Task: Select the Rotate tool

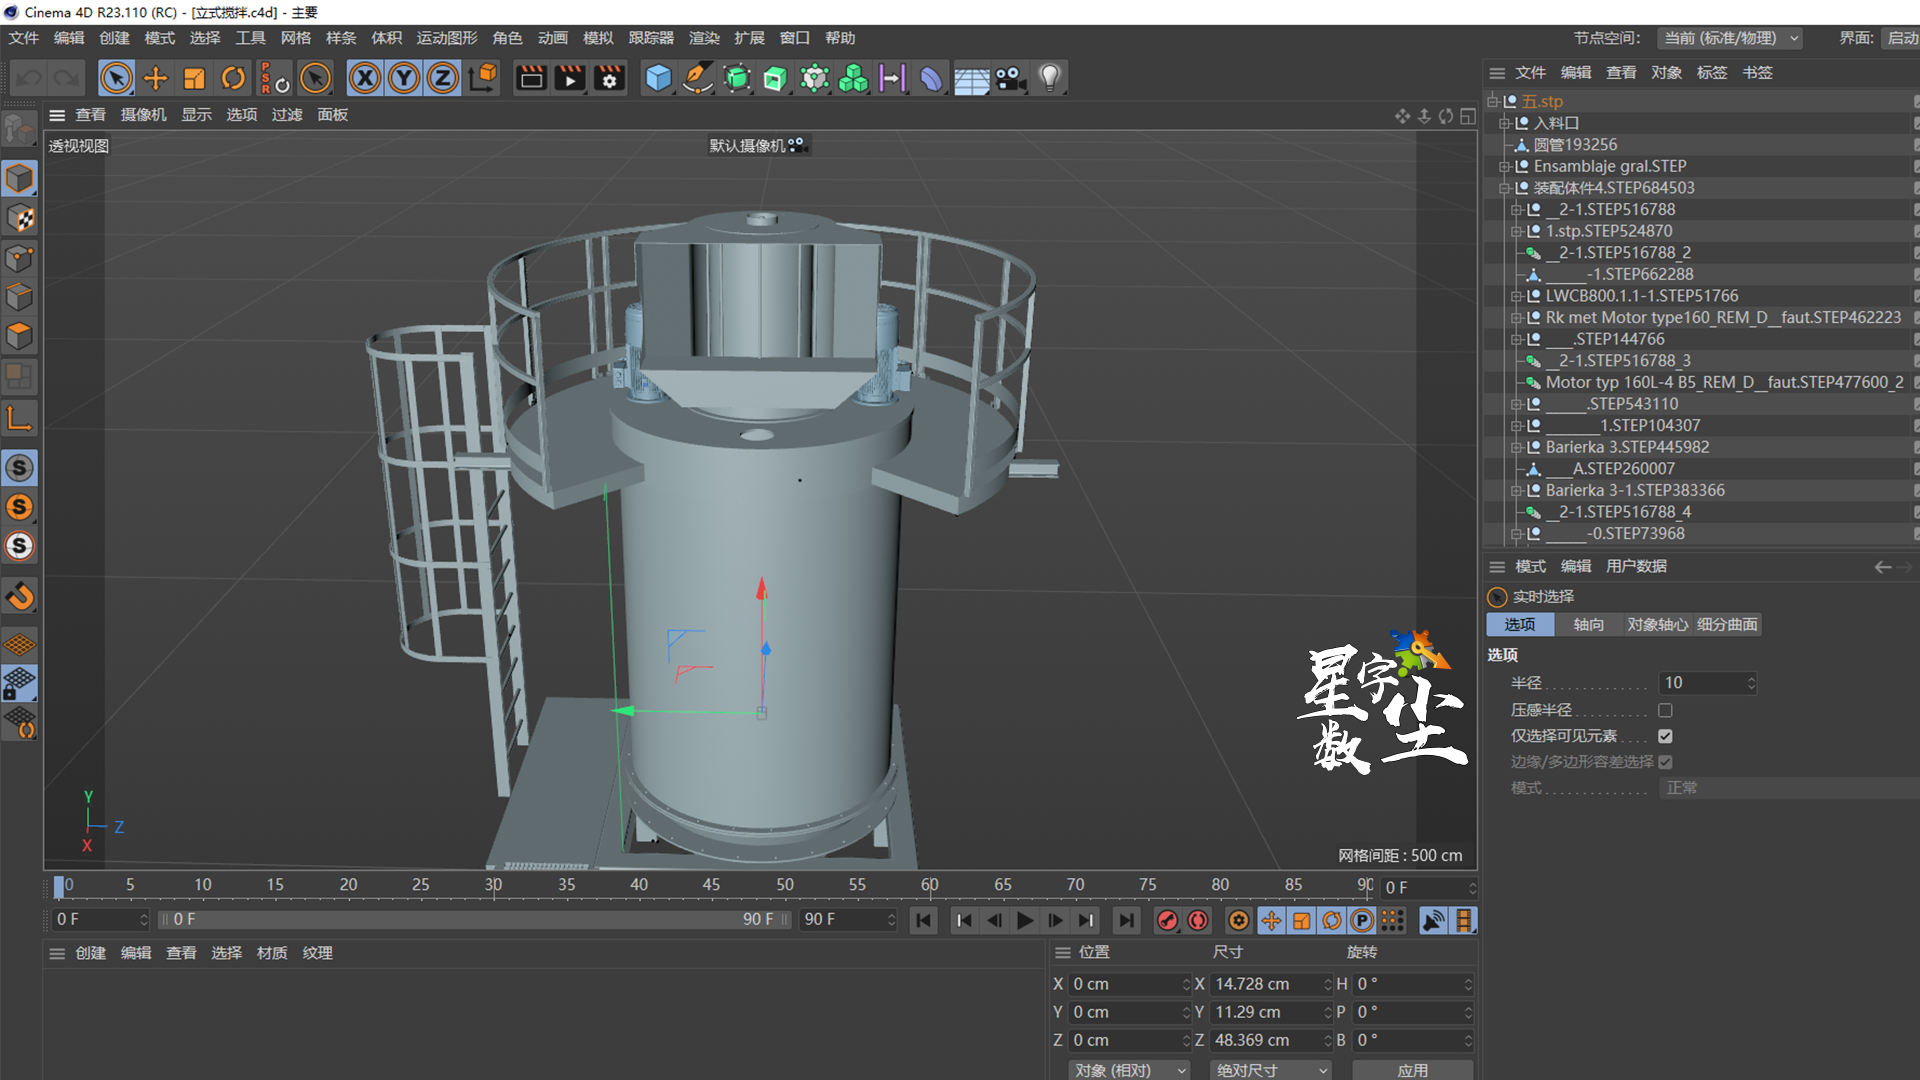Action: [233, 78]
